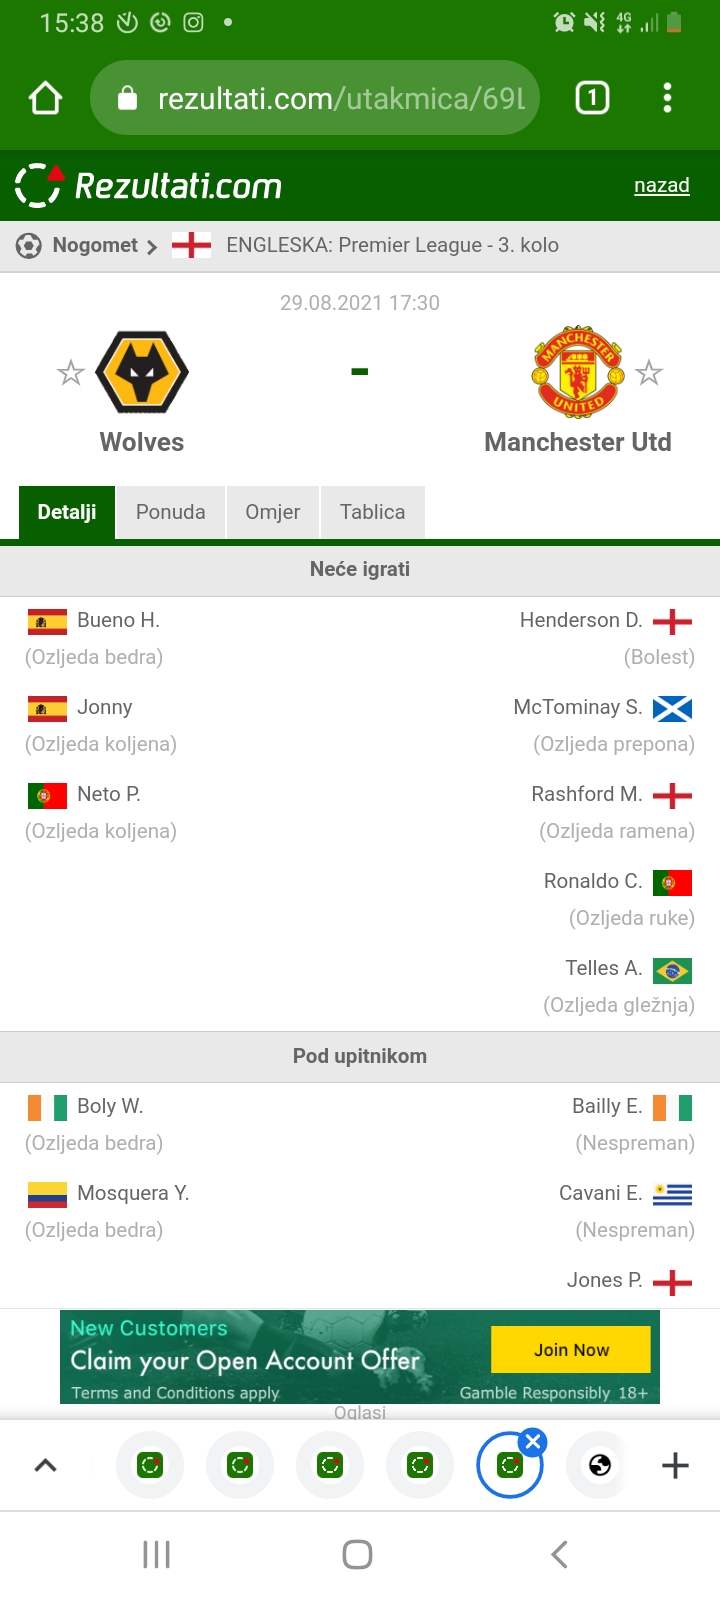This screenshot has width=720, height=1600.
Task: Expand the bottom tab bar chevron
Action: click(46, 1465)
